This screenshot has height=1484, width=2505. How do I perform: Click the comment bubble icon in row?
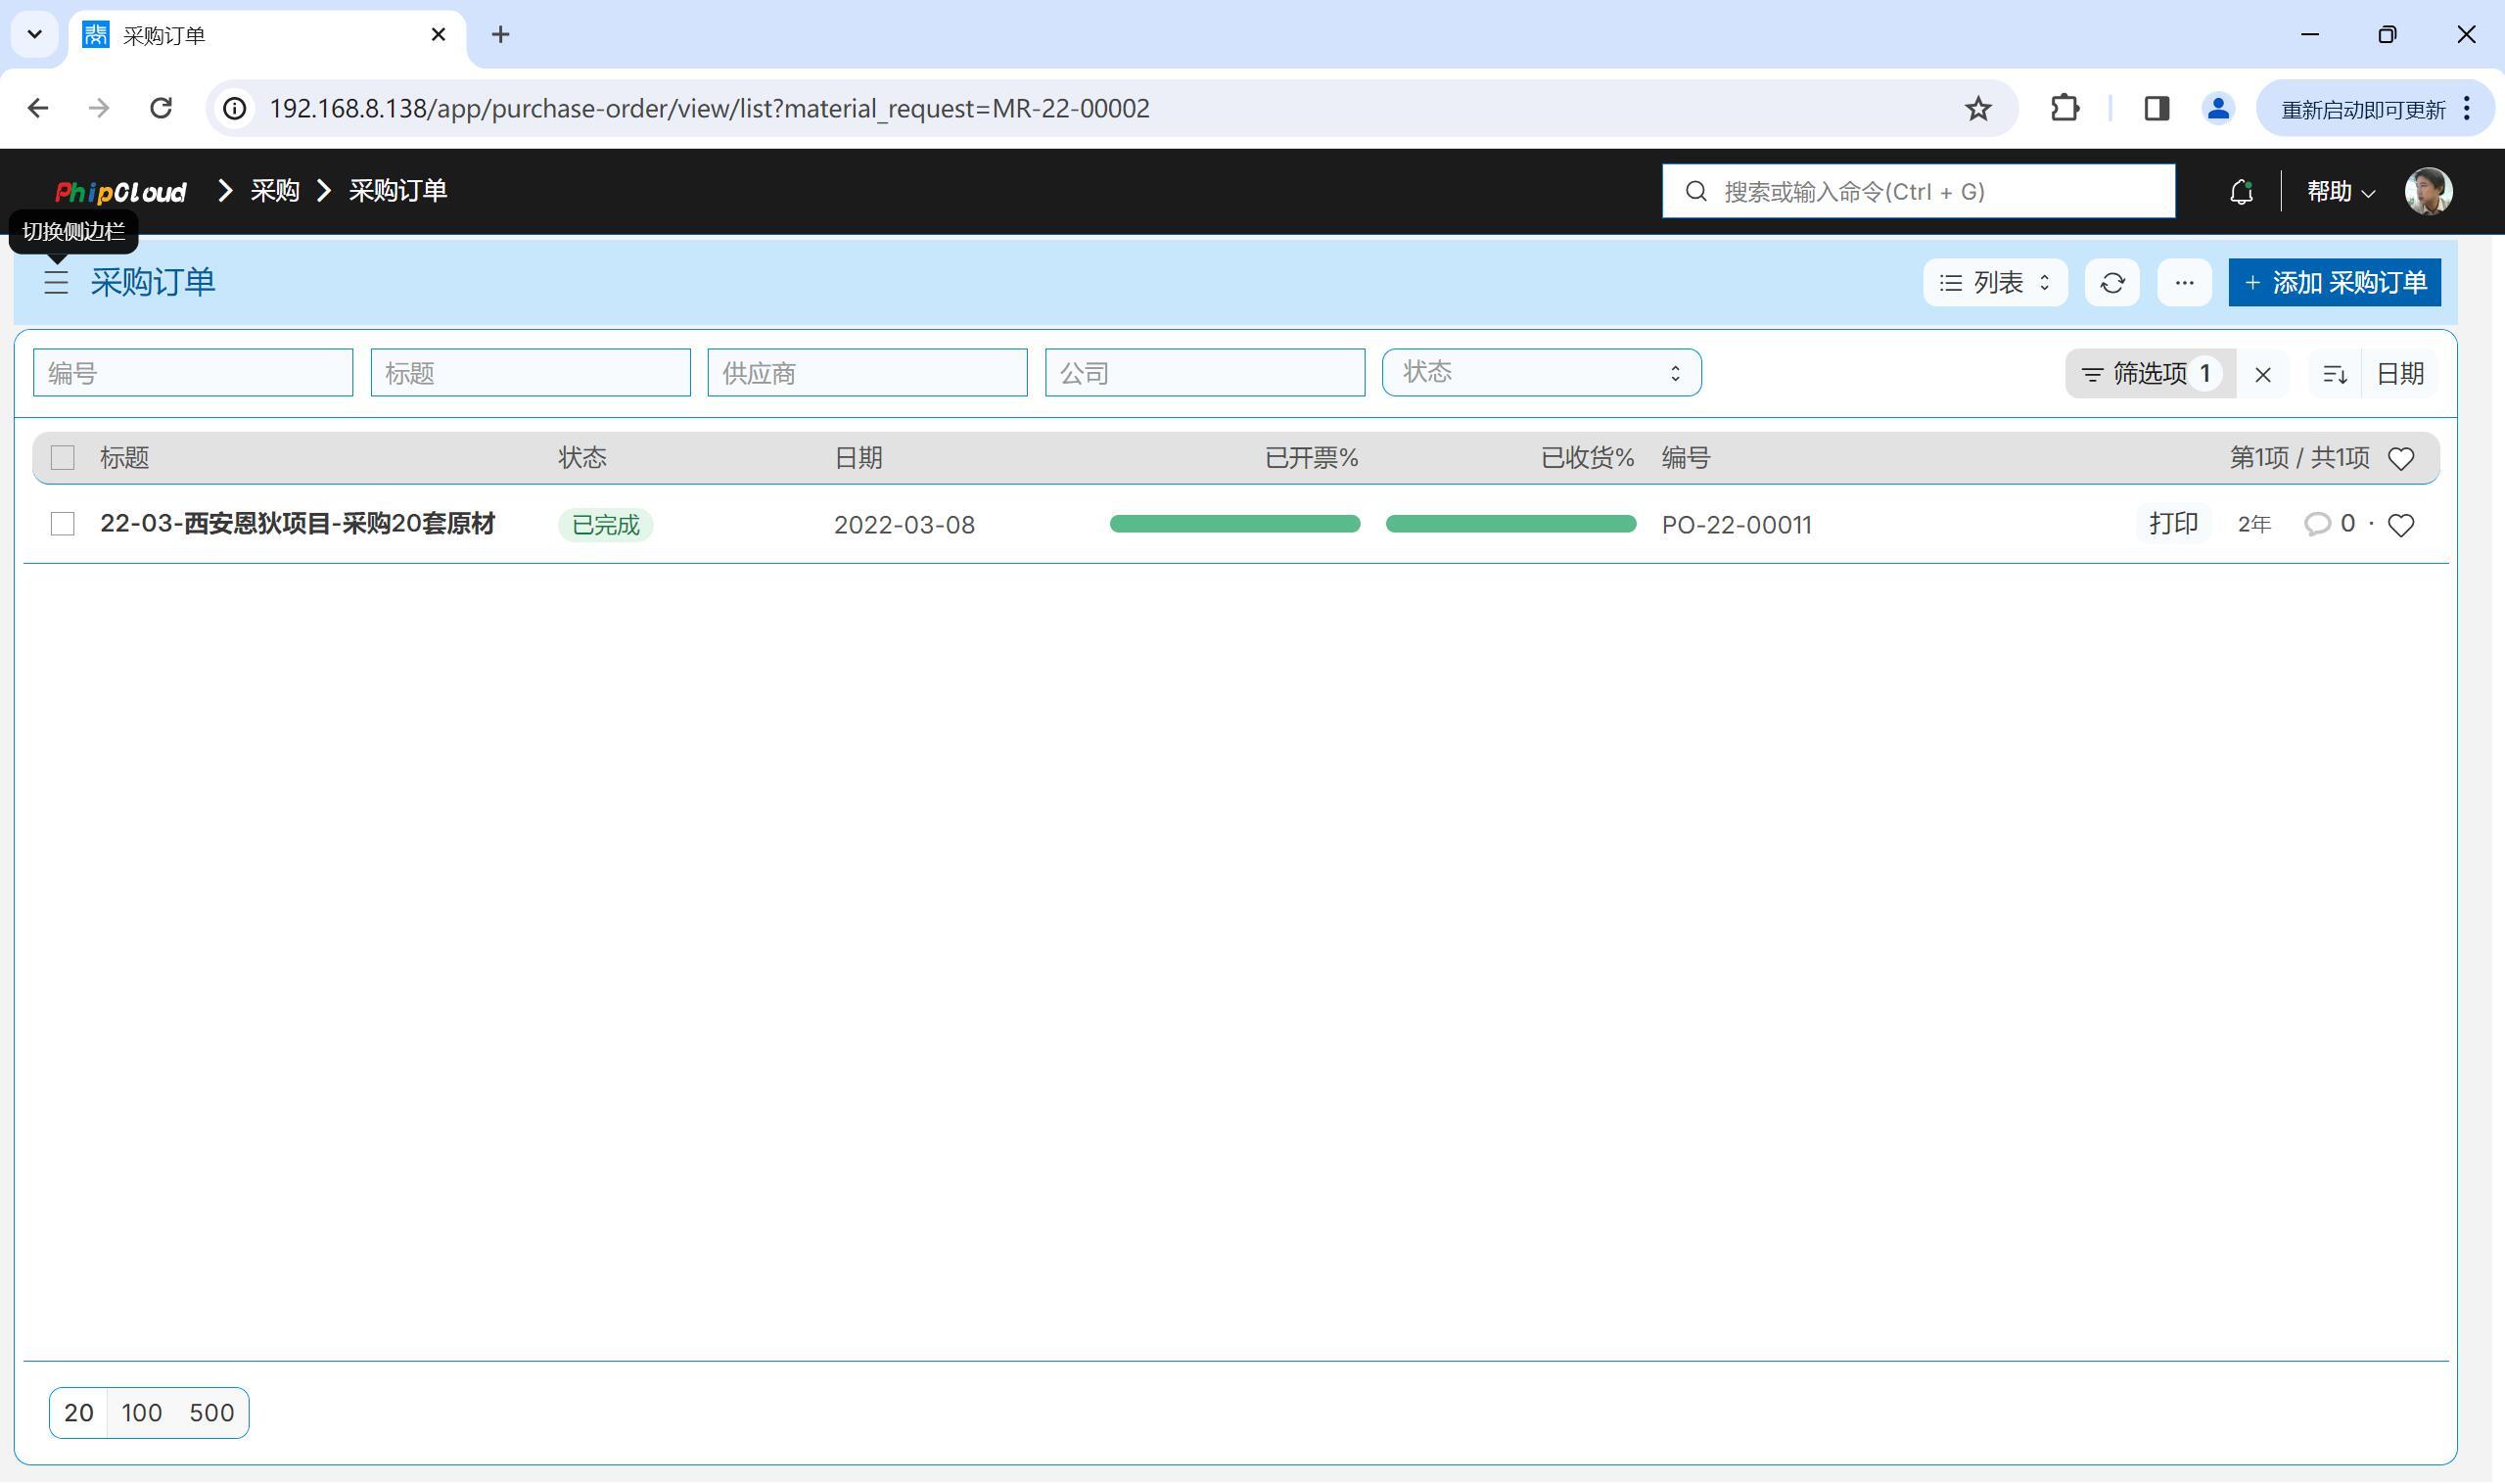(x=2317, y=524)
